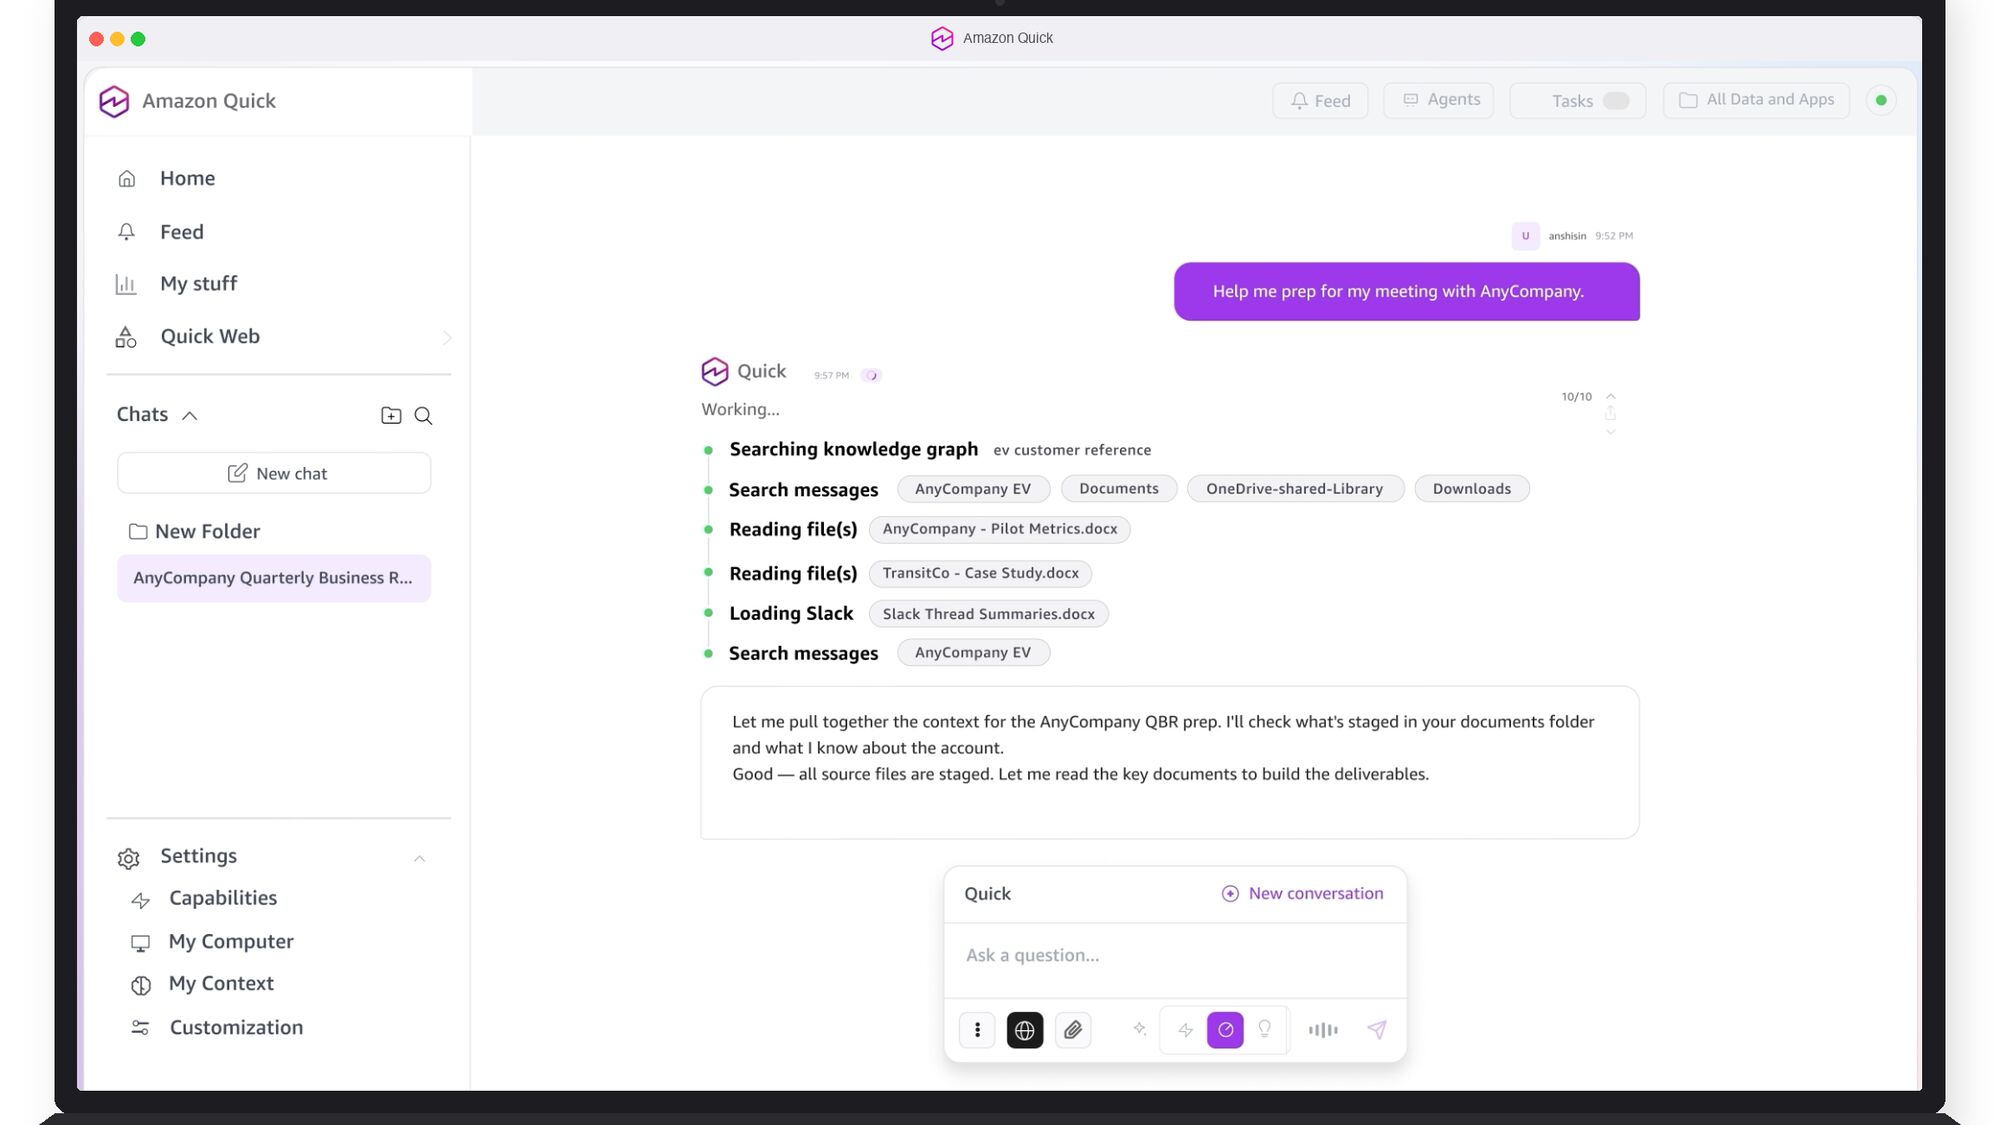This screenshot has height=1125, width=2000.
Task: Search chats using the magnifier icon
Action: [424, 415]
